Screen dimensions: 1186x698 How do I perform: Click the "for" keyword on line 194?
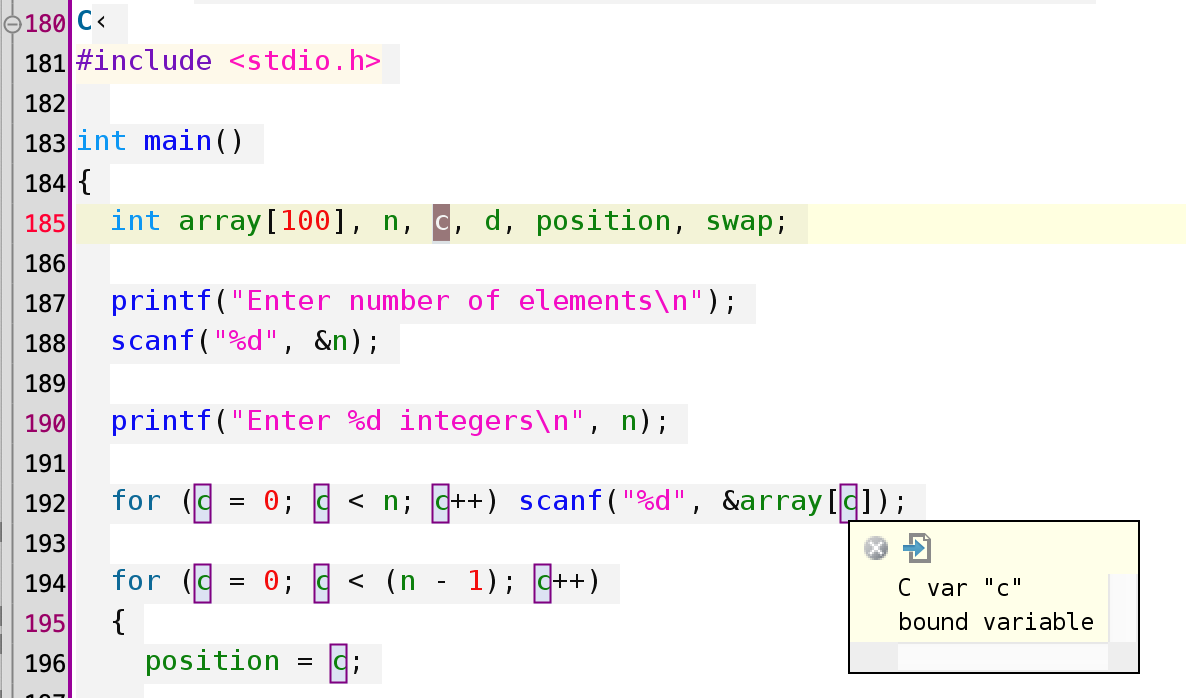[x=136, y=581]
